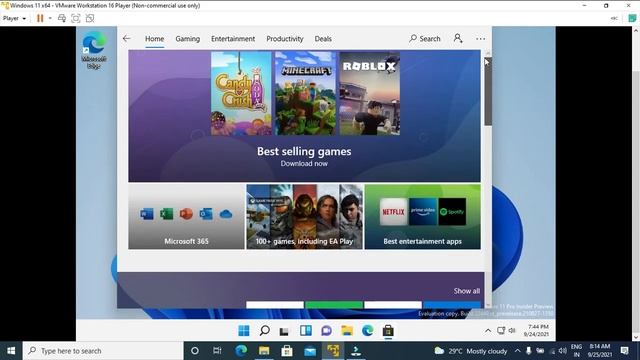
Task: Enter VMware full screen mode
Action: pyautogui.click(x=76, y=18)
